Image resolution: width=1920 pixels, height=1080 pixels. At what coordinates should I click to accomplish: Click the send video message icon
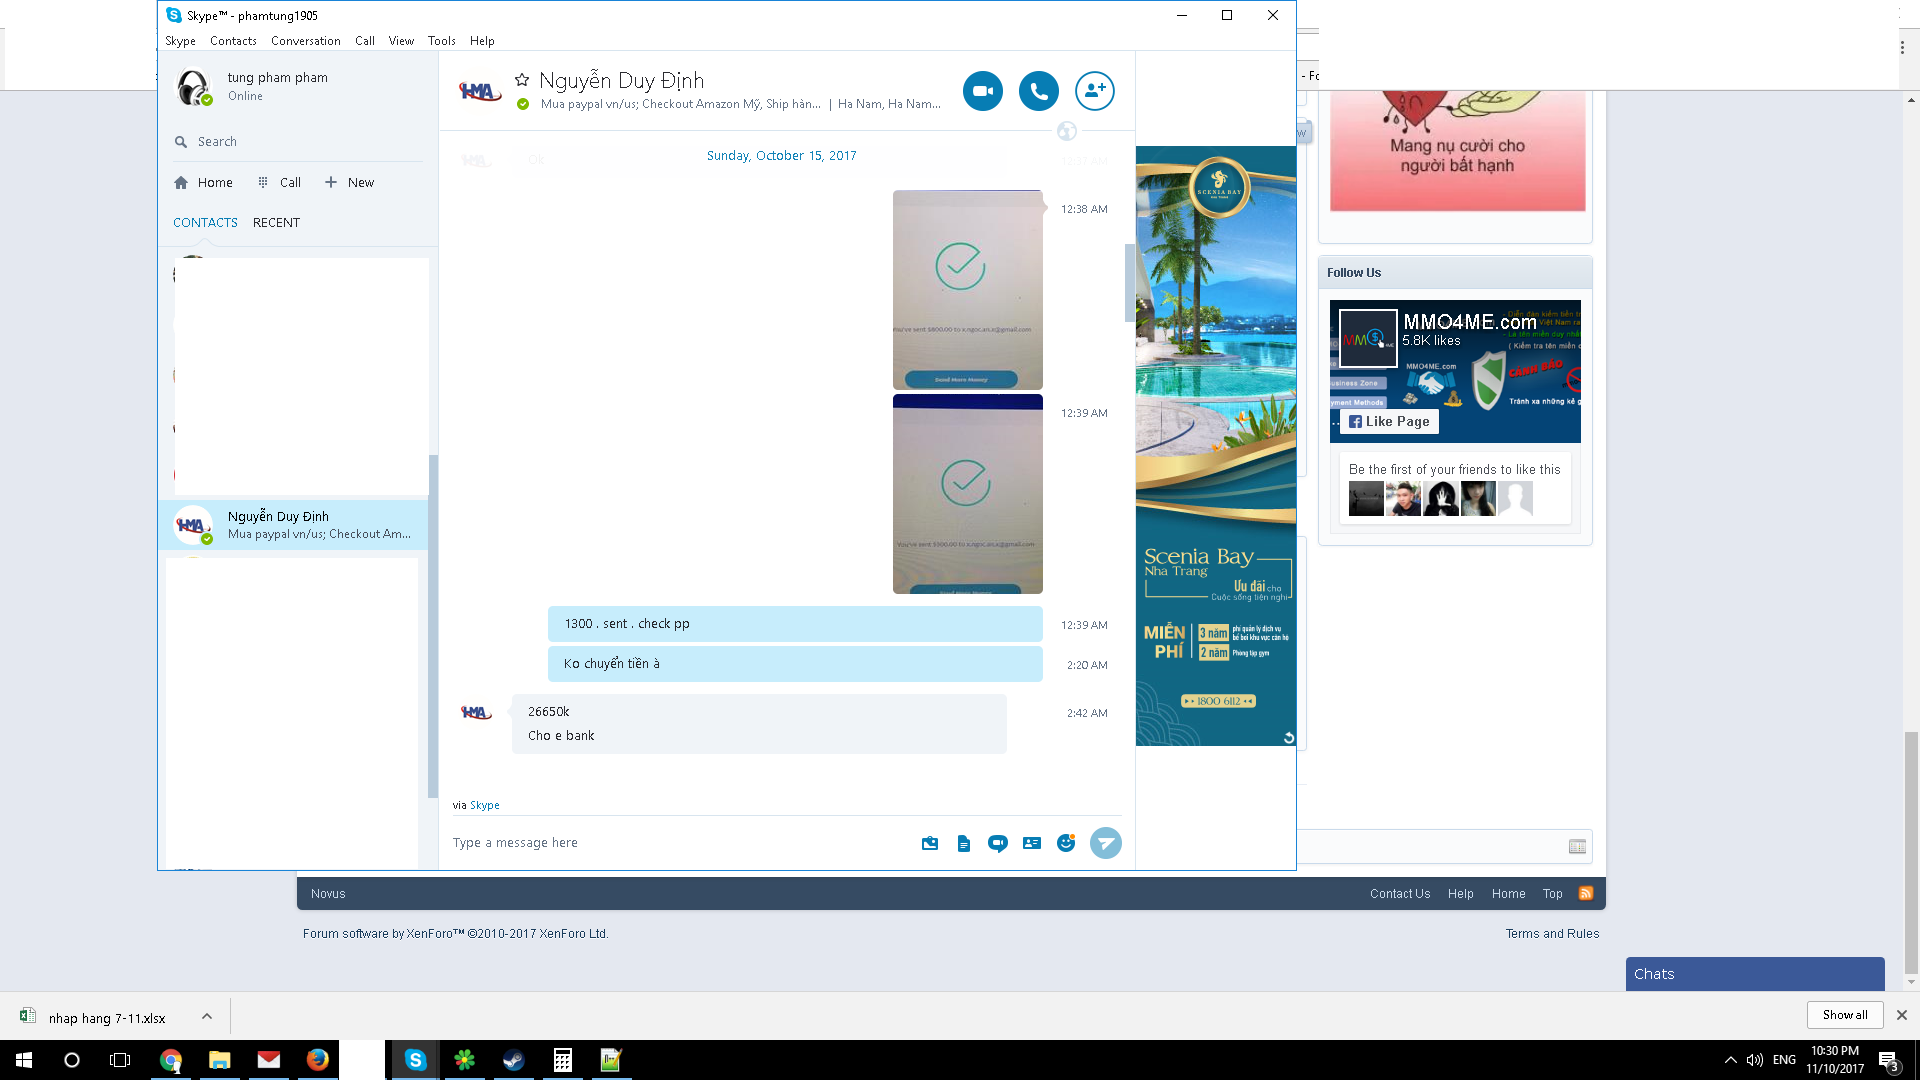(x=997, y=844)
